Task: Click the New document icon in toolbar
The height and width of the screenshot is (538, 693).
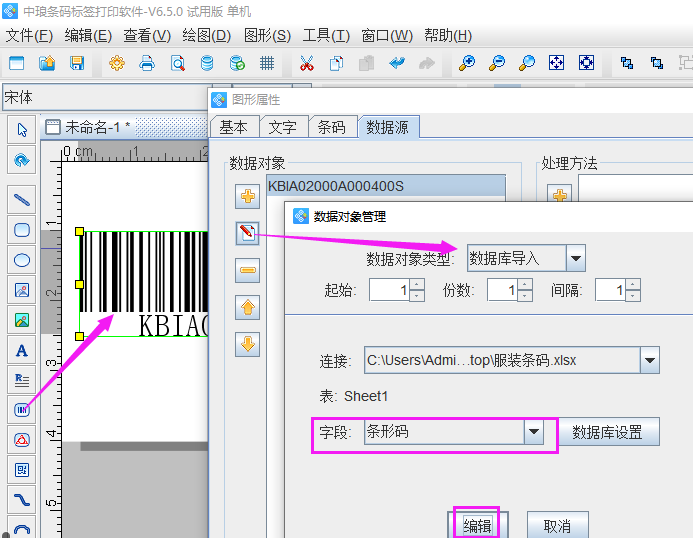Action: pyautogui.click(x=16, y=63)
